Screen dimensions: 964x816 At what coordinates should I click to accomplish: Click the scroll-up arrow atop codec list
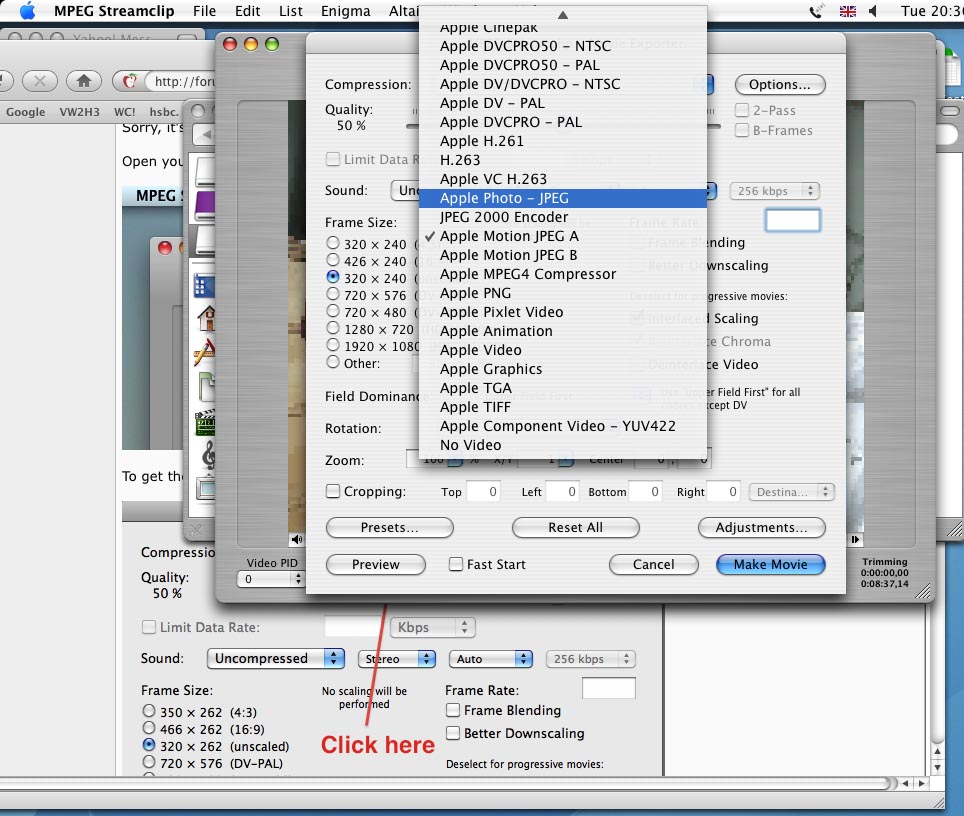coord(563,15)
